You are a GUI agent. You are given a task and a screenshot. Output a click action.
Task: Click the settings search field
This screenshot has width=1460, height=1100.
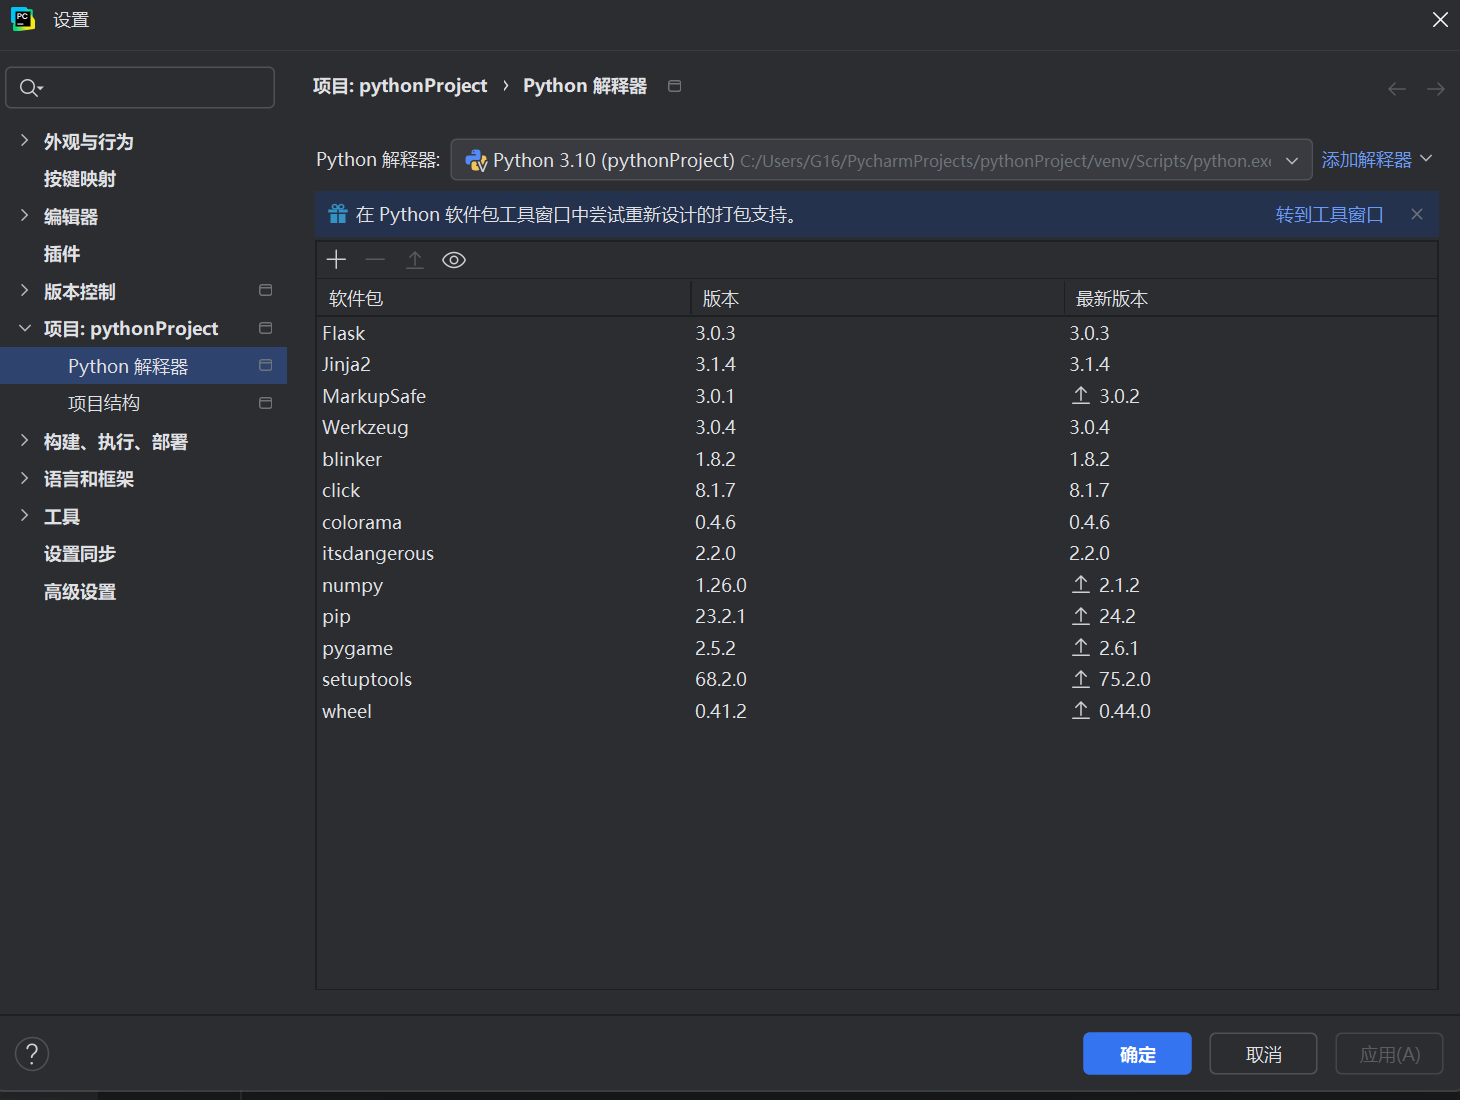click(x=150, y=88)
